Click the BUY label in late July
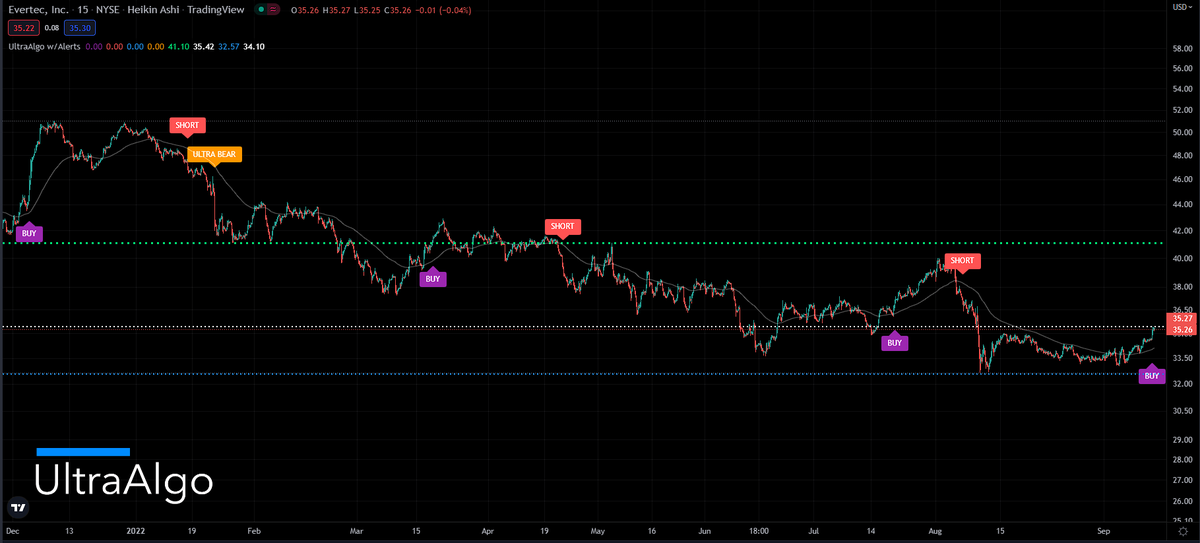 pos(894,343)
